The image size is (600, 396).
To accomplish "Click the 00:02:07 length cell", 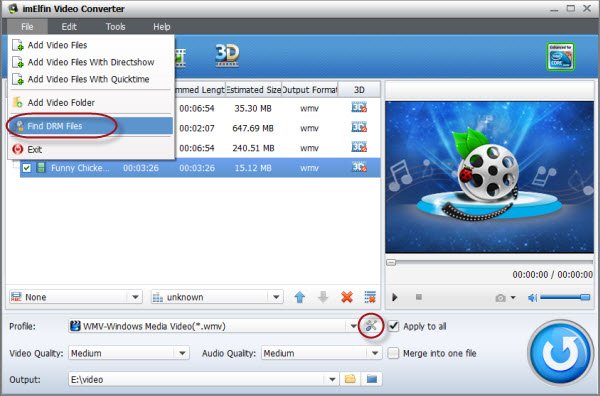I will [197, 128].
